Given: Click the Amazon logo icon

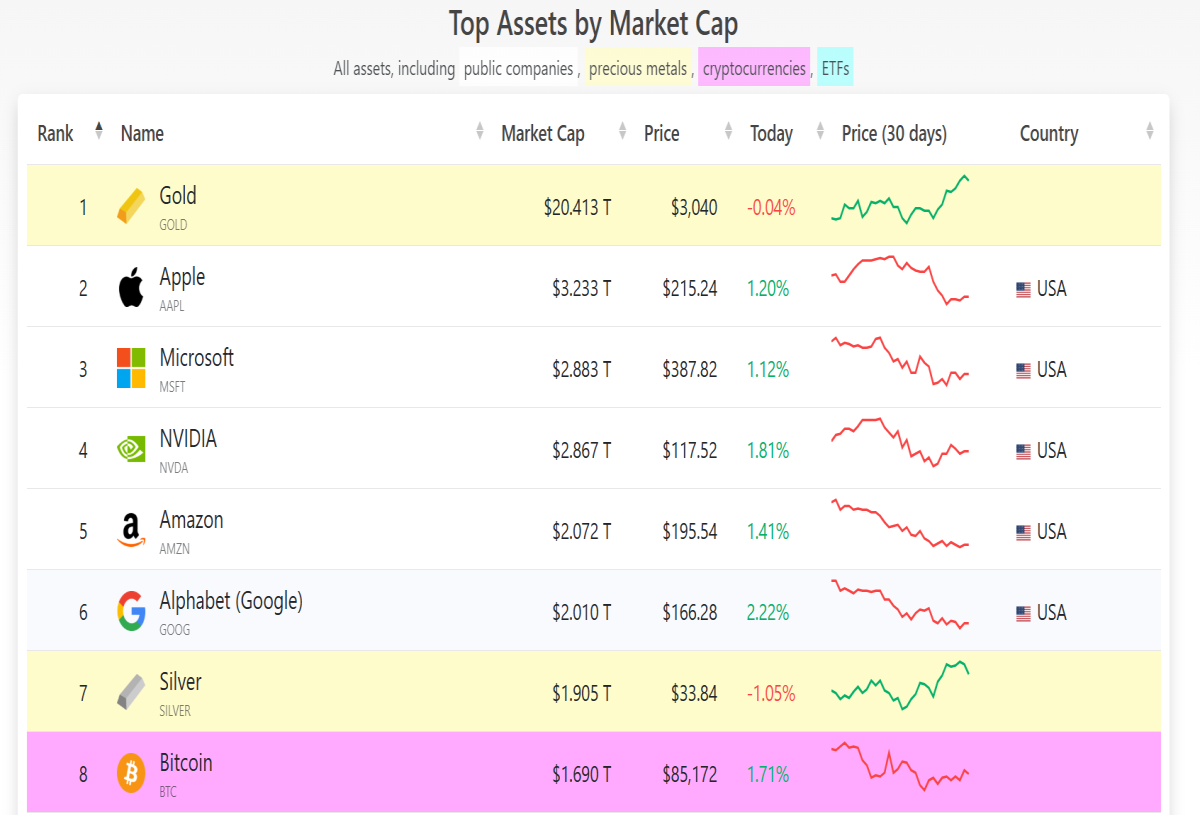Looking at the screenshot, I should [x=131, y=530].
